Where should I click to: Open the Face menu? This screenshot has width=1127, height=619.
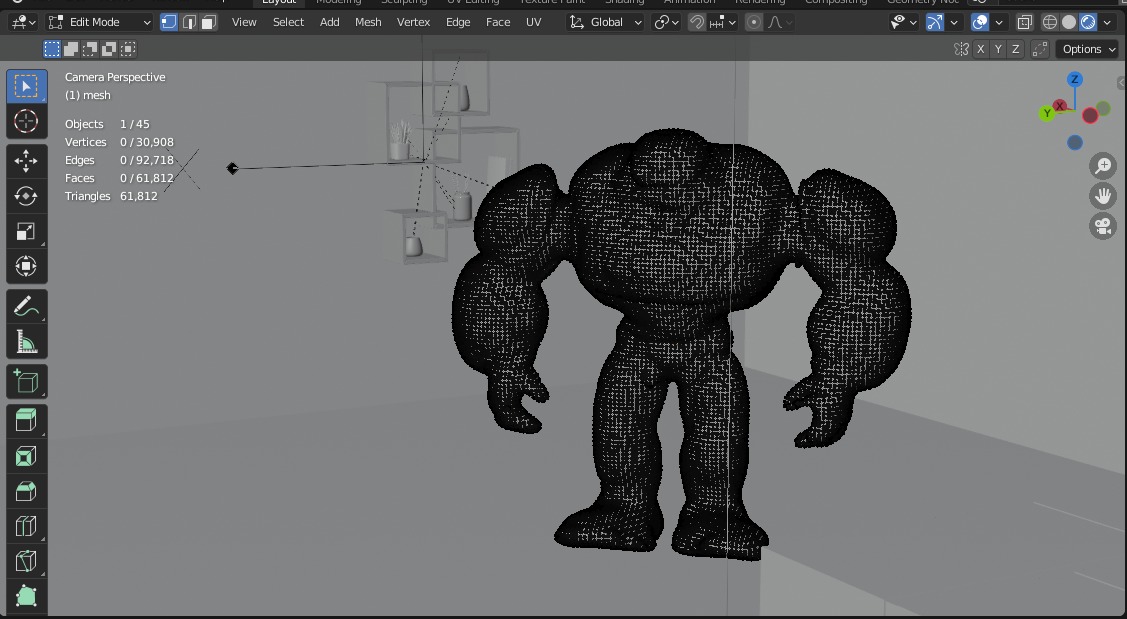pyautogui.click(x=497, y=22)
